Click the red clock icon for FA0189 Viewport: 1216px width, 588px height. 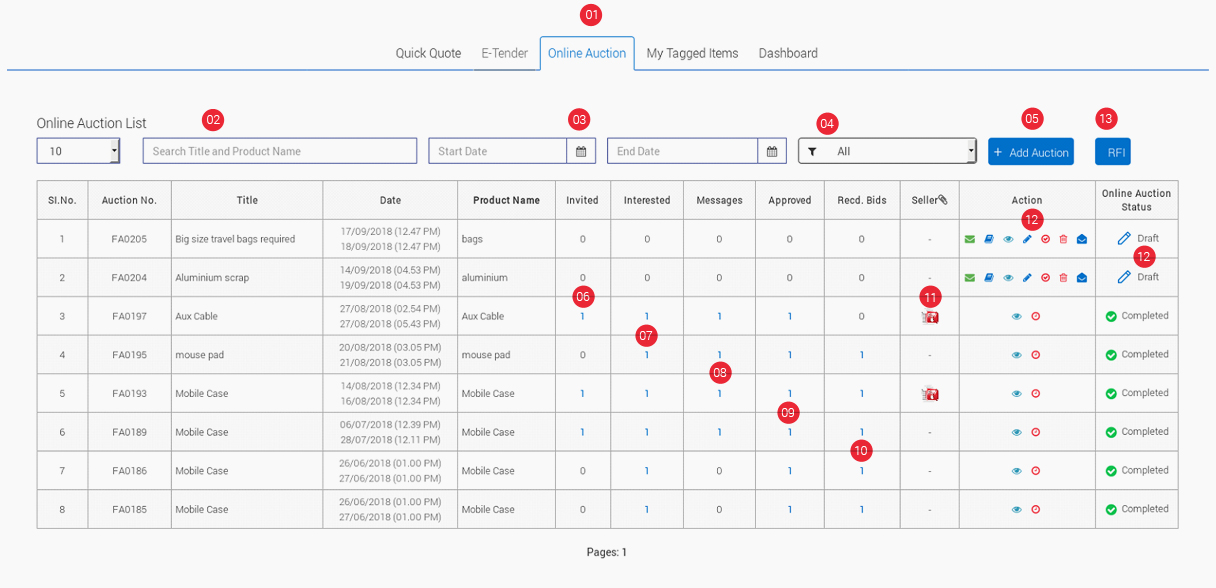pos(1036,432)
